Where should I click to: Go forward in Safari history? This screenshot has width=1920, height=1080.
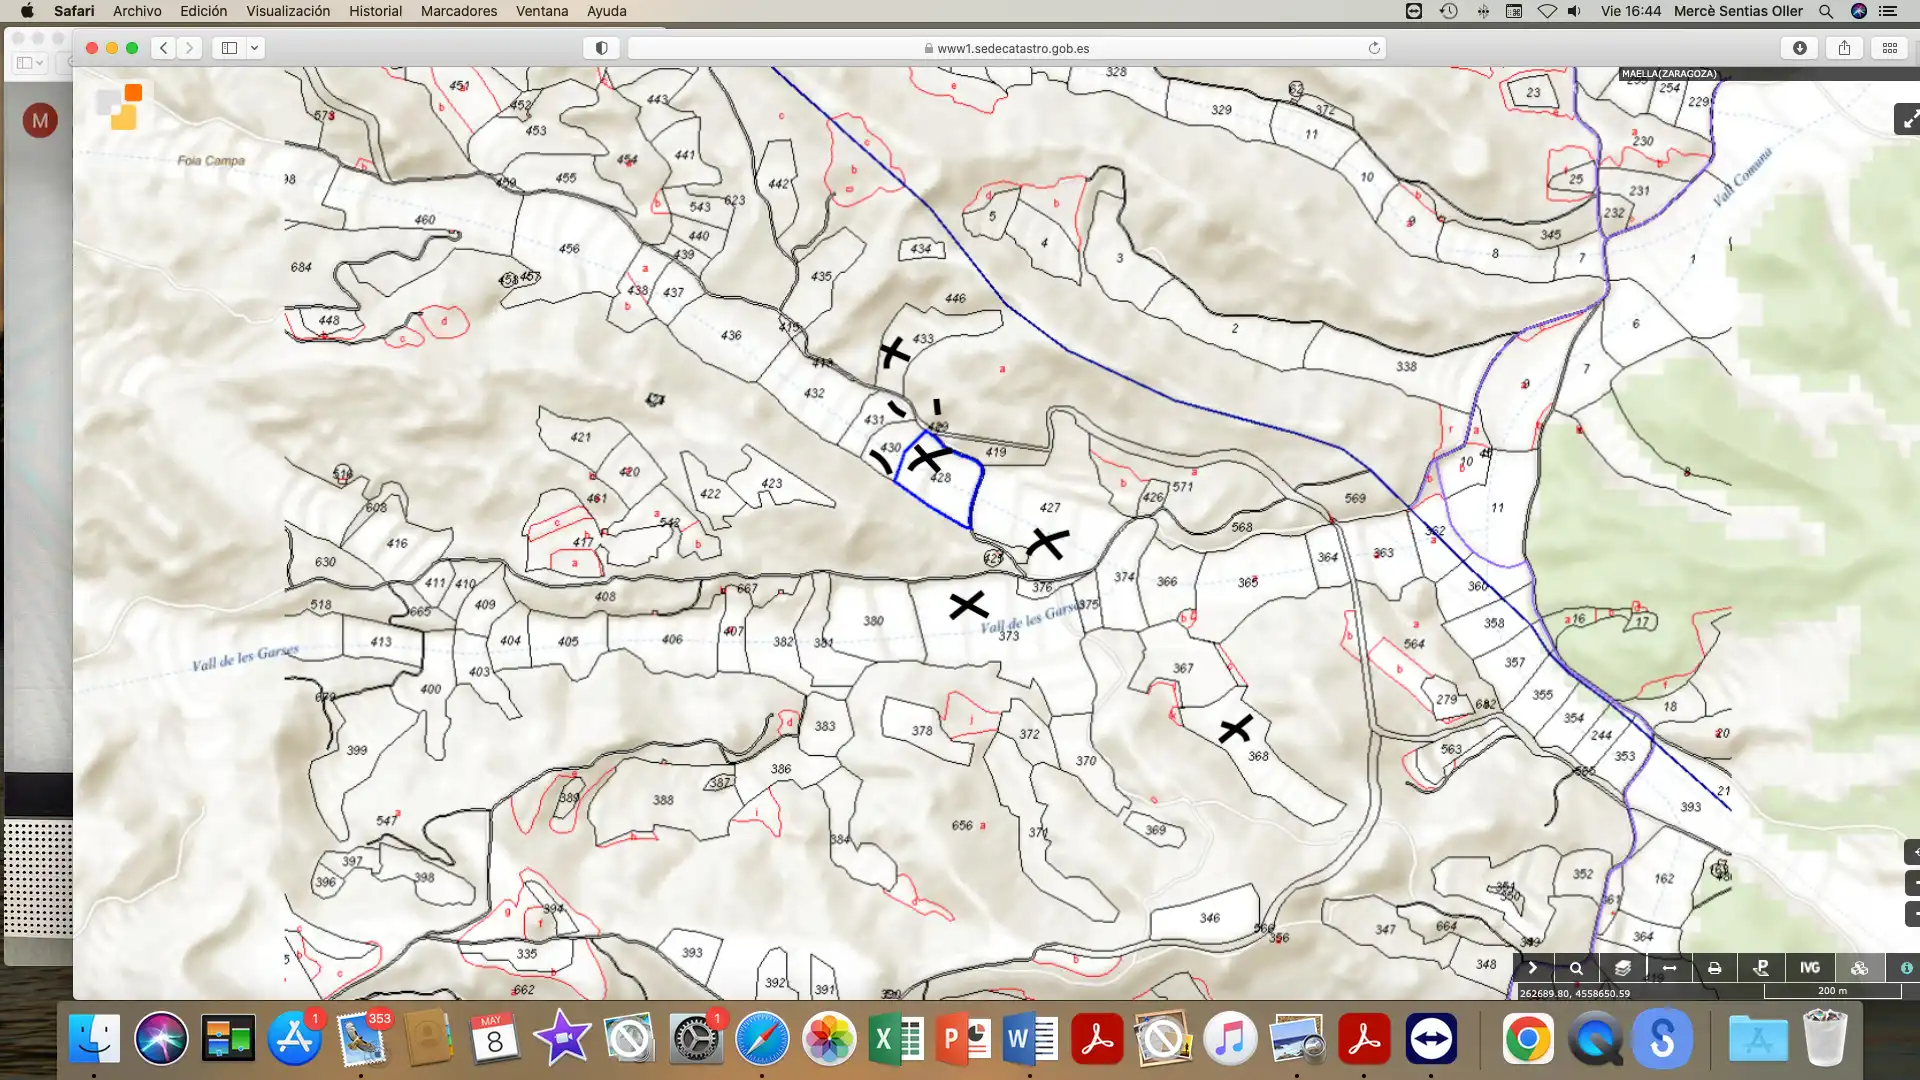189,48
